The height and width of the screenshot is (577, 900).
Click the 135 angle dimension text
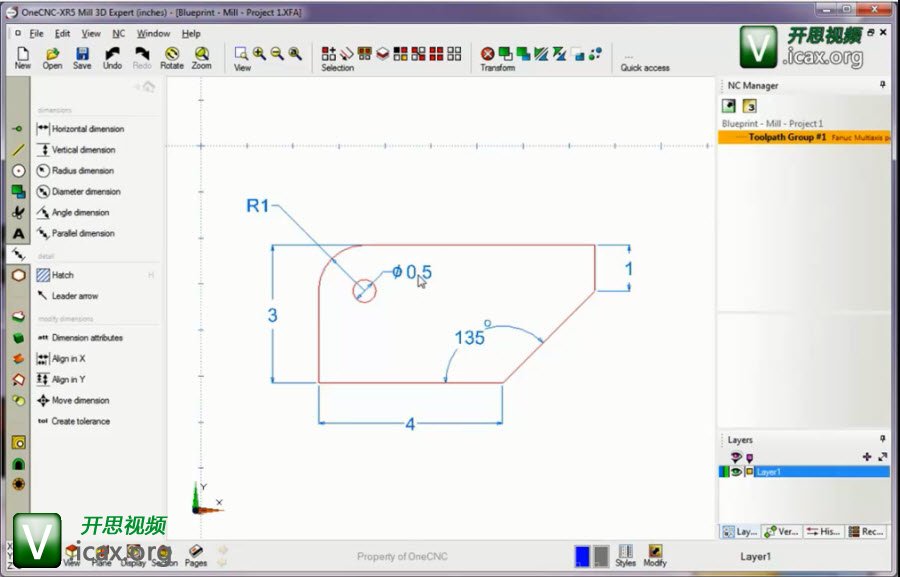point(470,338)
